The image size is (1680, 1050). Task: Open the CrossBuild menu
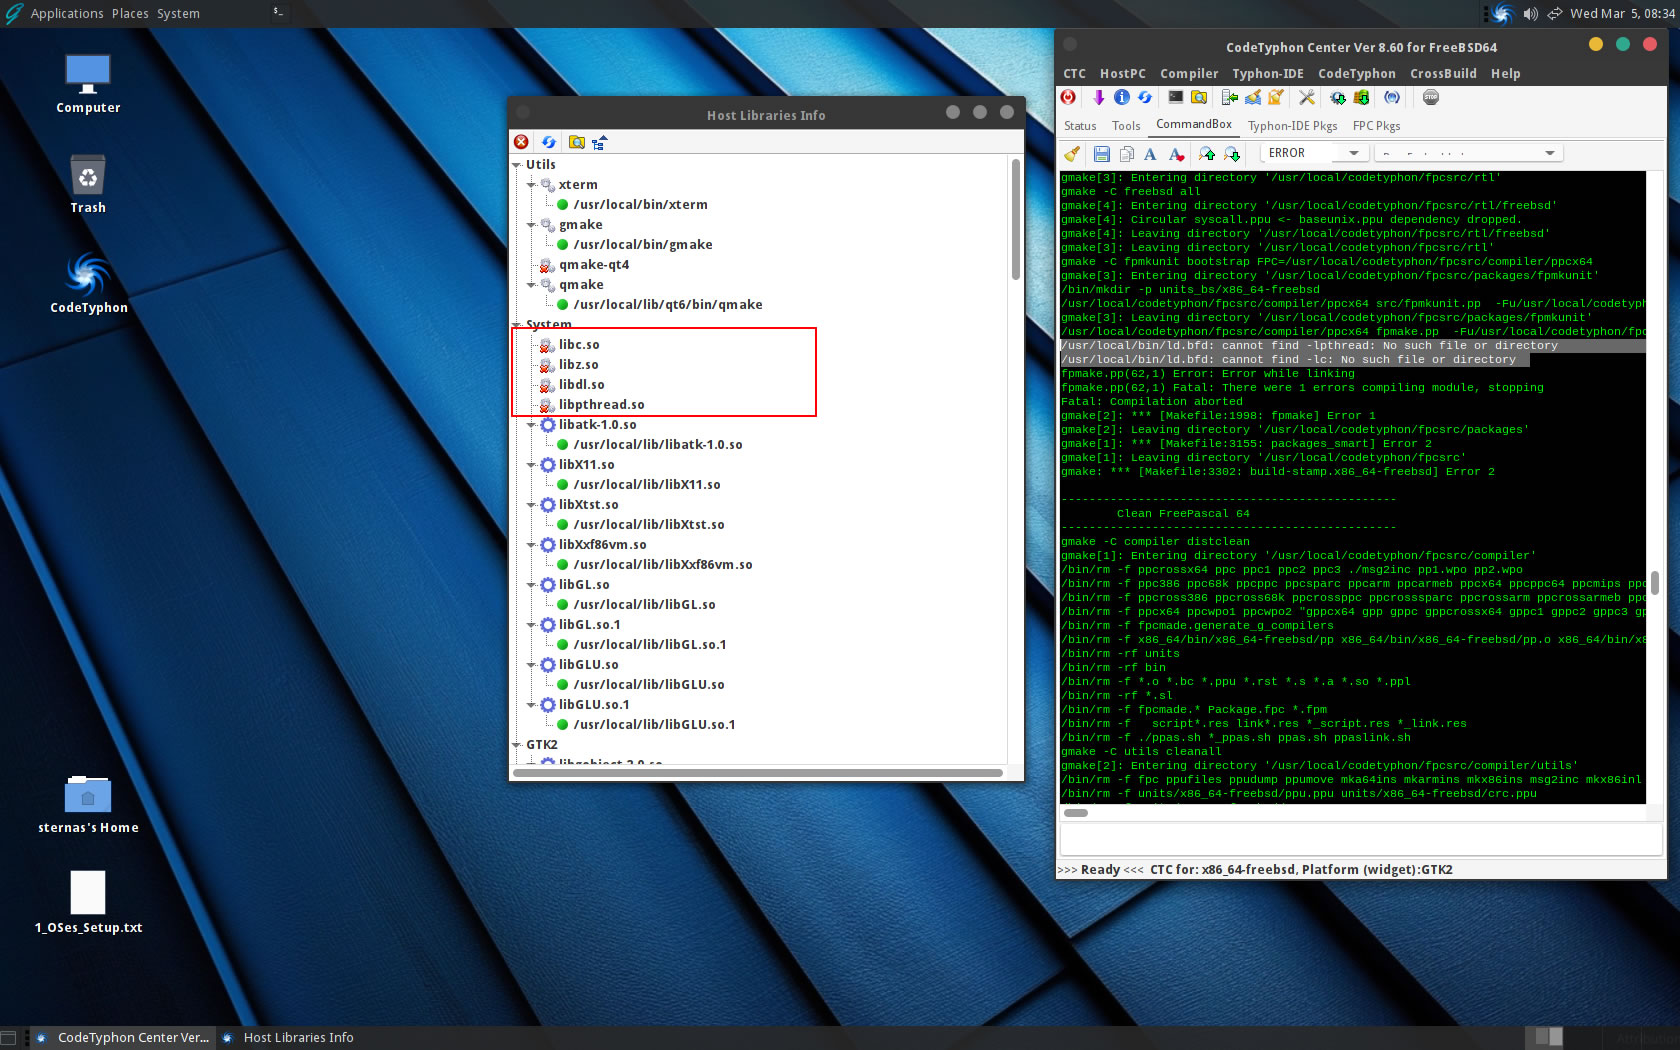click(1443, 74)
